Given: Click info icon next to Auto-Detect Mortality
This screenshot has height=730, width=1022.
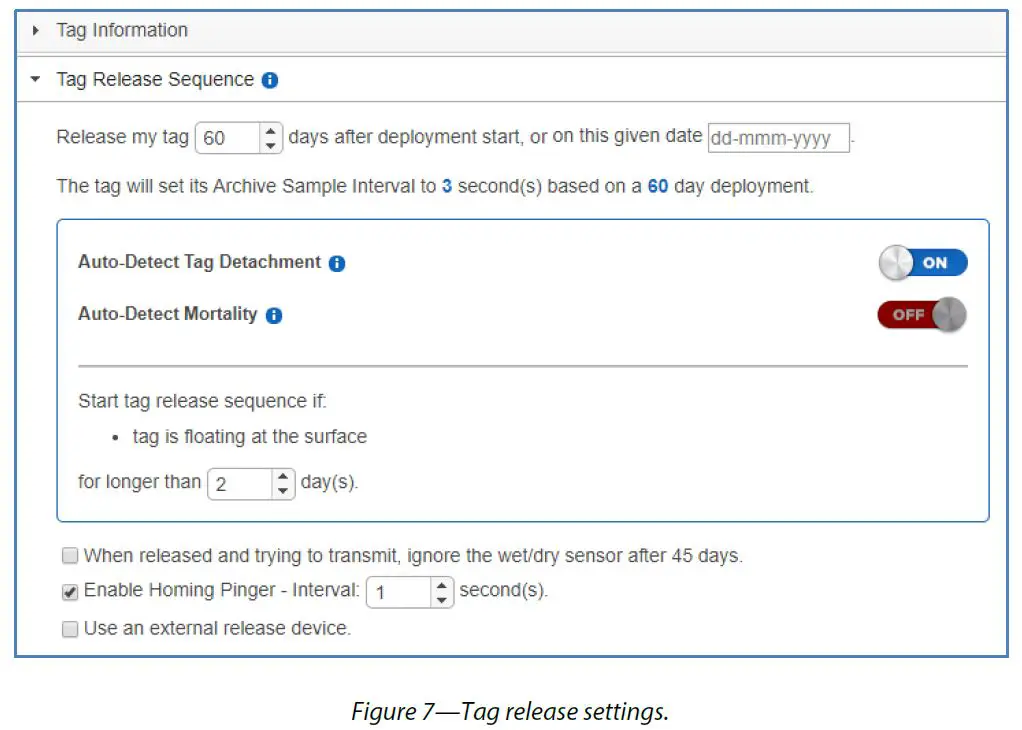Looking at the screenshot, I should [274, 315].
